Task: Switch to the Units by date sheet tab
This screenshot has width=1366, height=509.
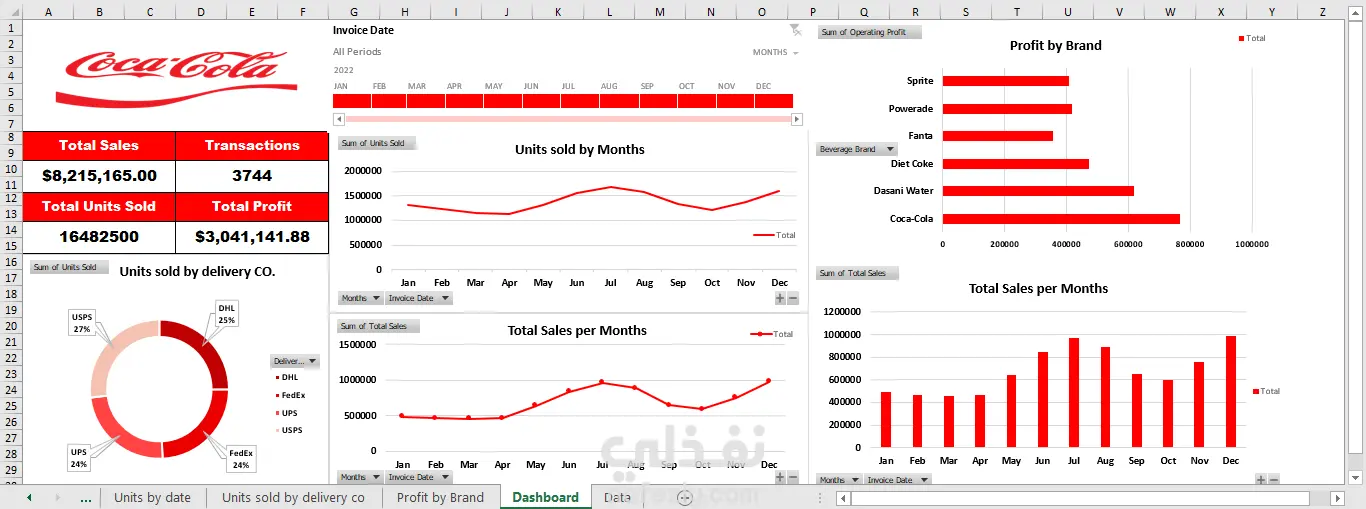Action: pyautogui.click(x=152, y=497)
